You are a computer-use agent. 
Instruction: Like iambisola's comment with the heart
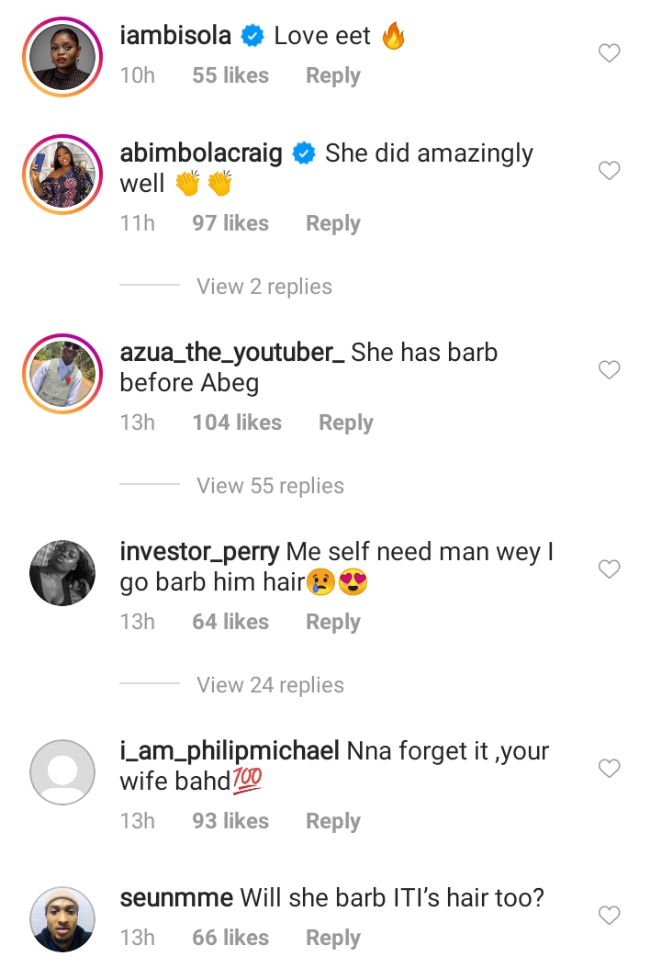coord(608,54)
